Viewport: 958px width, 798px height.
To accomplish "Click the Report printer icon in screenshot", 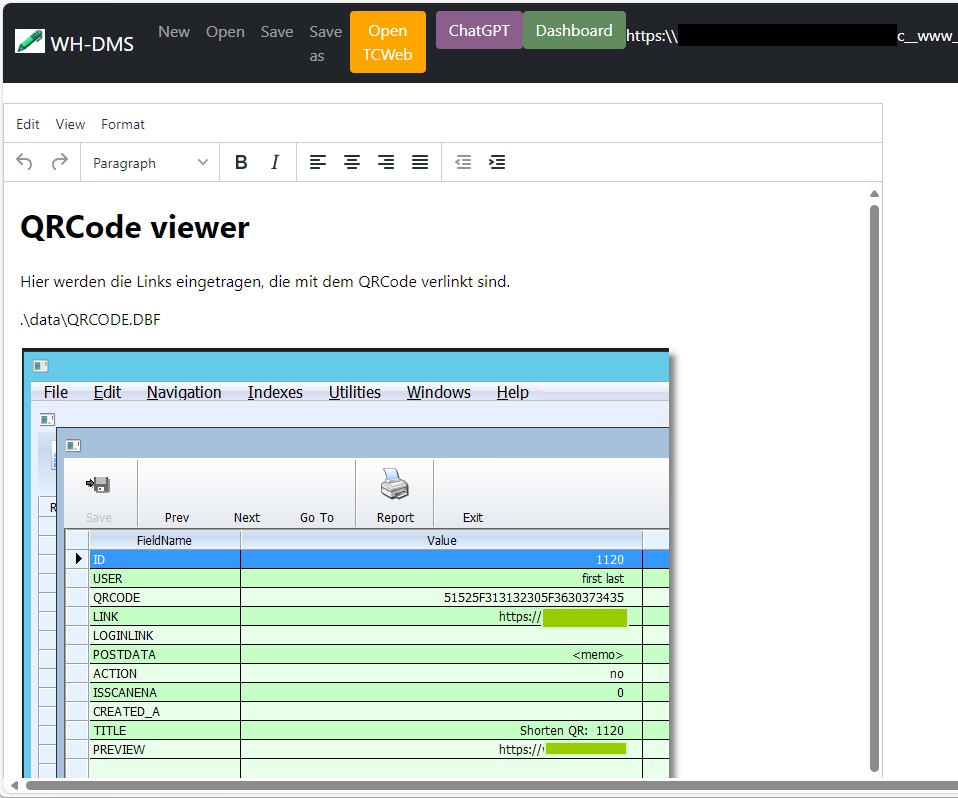I will (395, 485).
